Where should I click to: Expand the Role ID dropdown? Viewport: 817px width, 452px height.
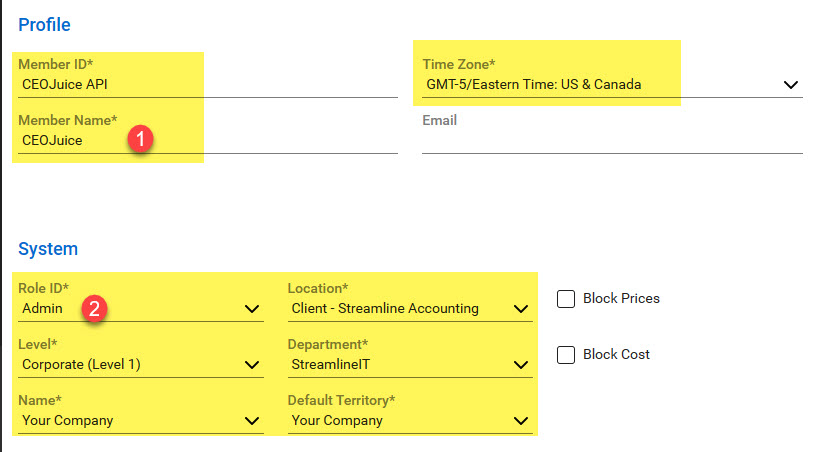(x=141, y=309)
